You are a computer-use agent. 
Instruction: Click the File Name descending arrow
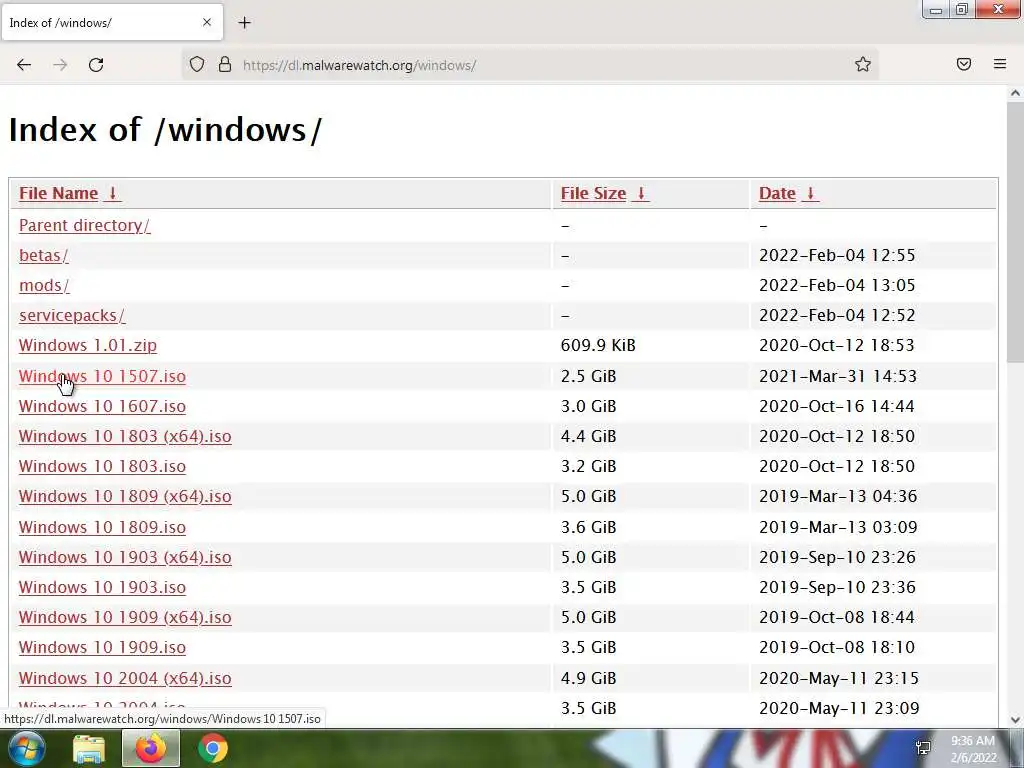coord(112,193)
